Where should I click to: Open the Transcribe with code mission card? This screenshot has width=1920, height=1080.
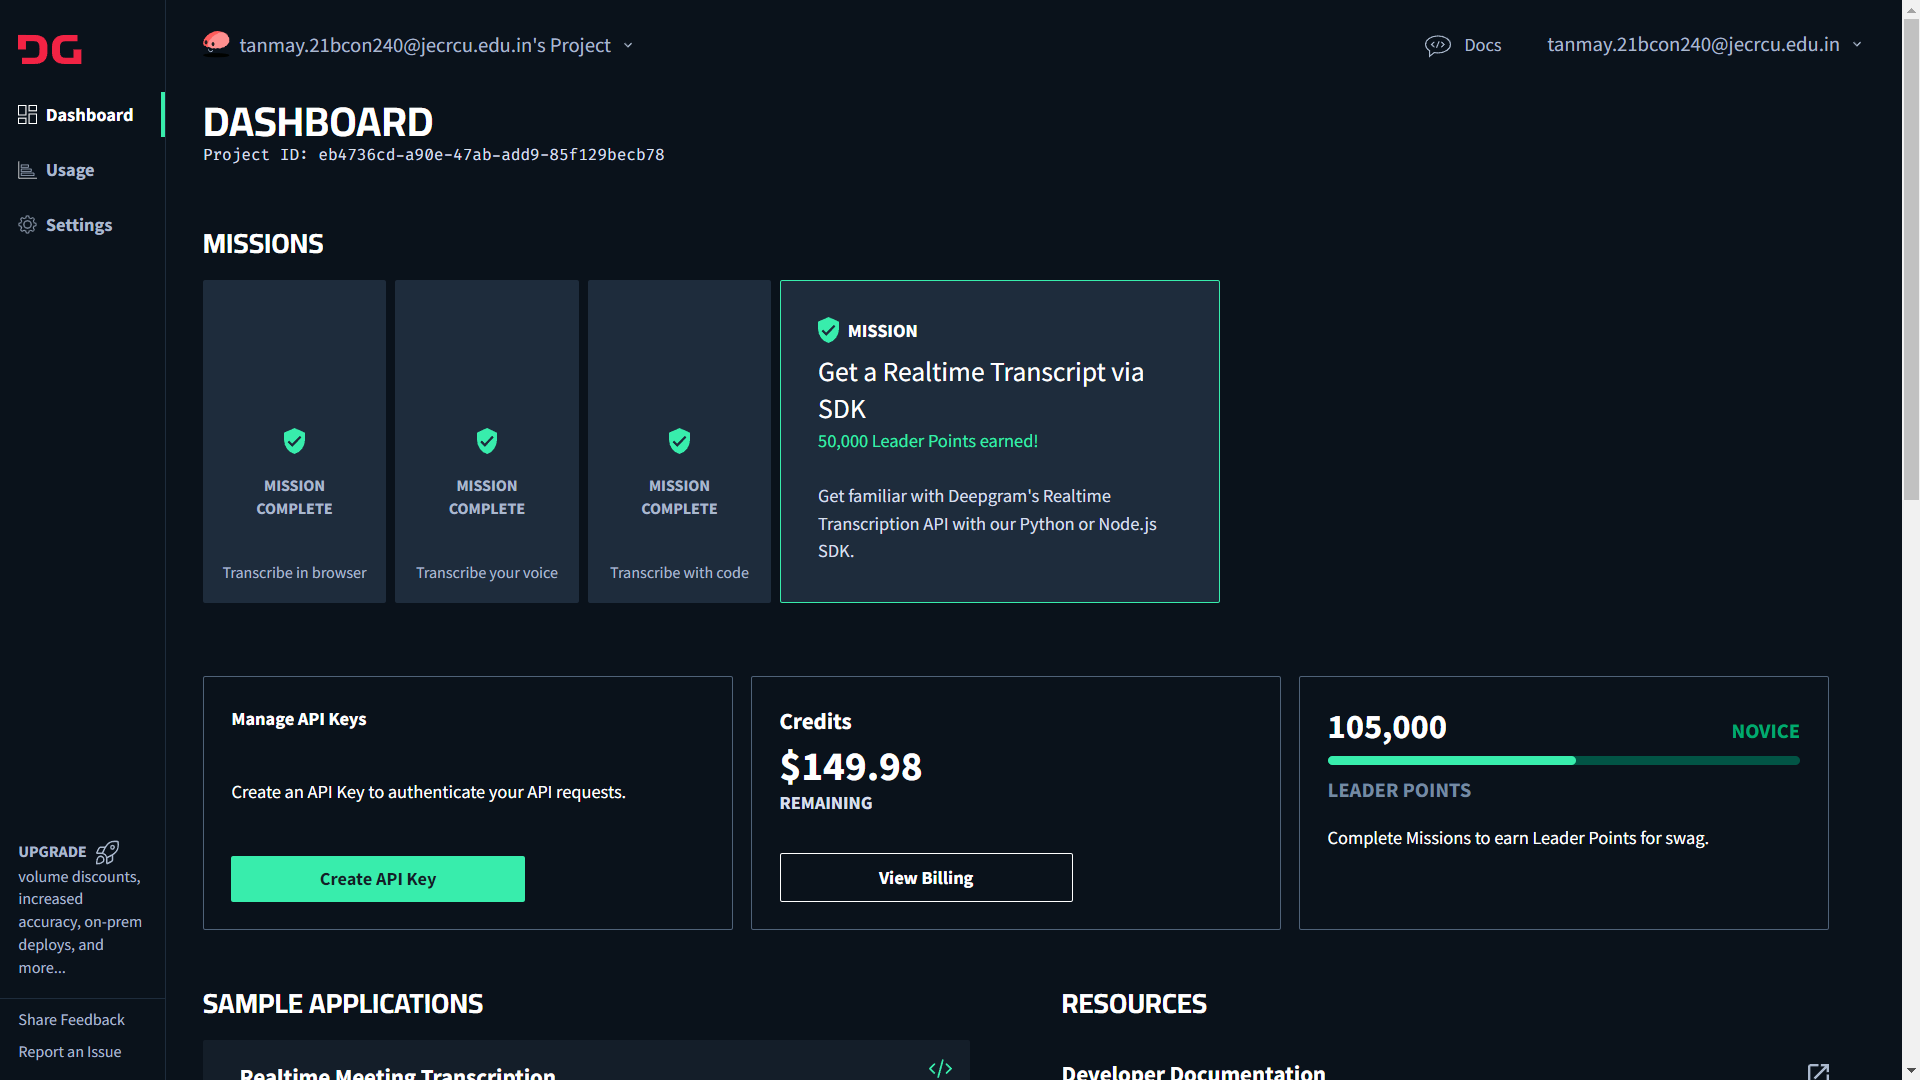coord(679,441)
